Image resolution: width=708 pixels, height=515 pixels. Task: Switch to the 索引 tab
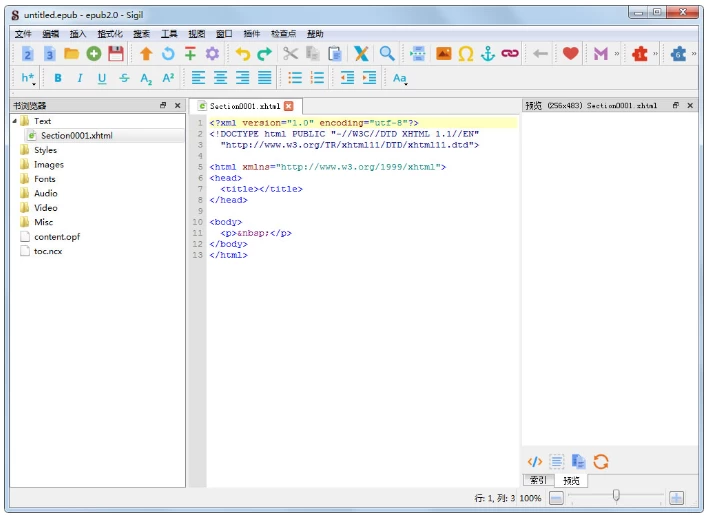(x=539, y=481)
